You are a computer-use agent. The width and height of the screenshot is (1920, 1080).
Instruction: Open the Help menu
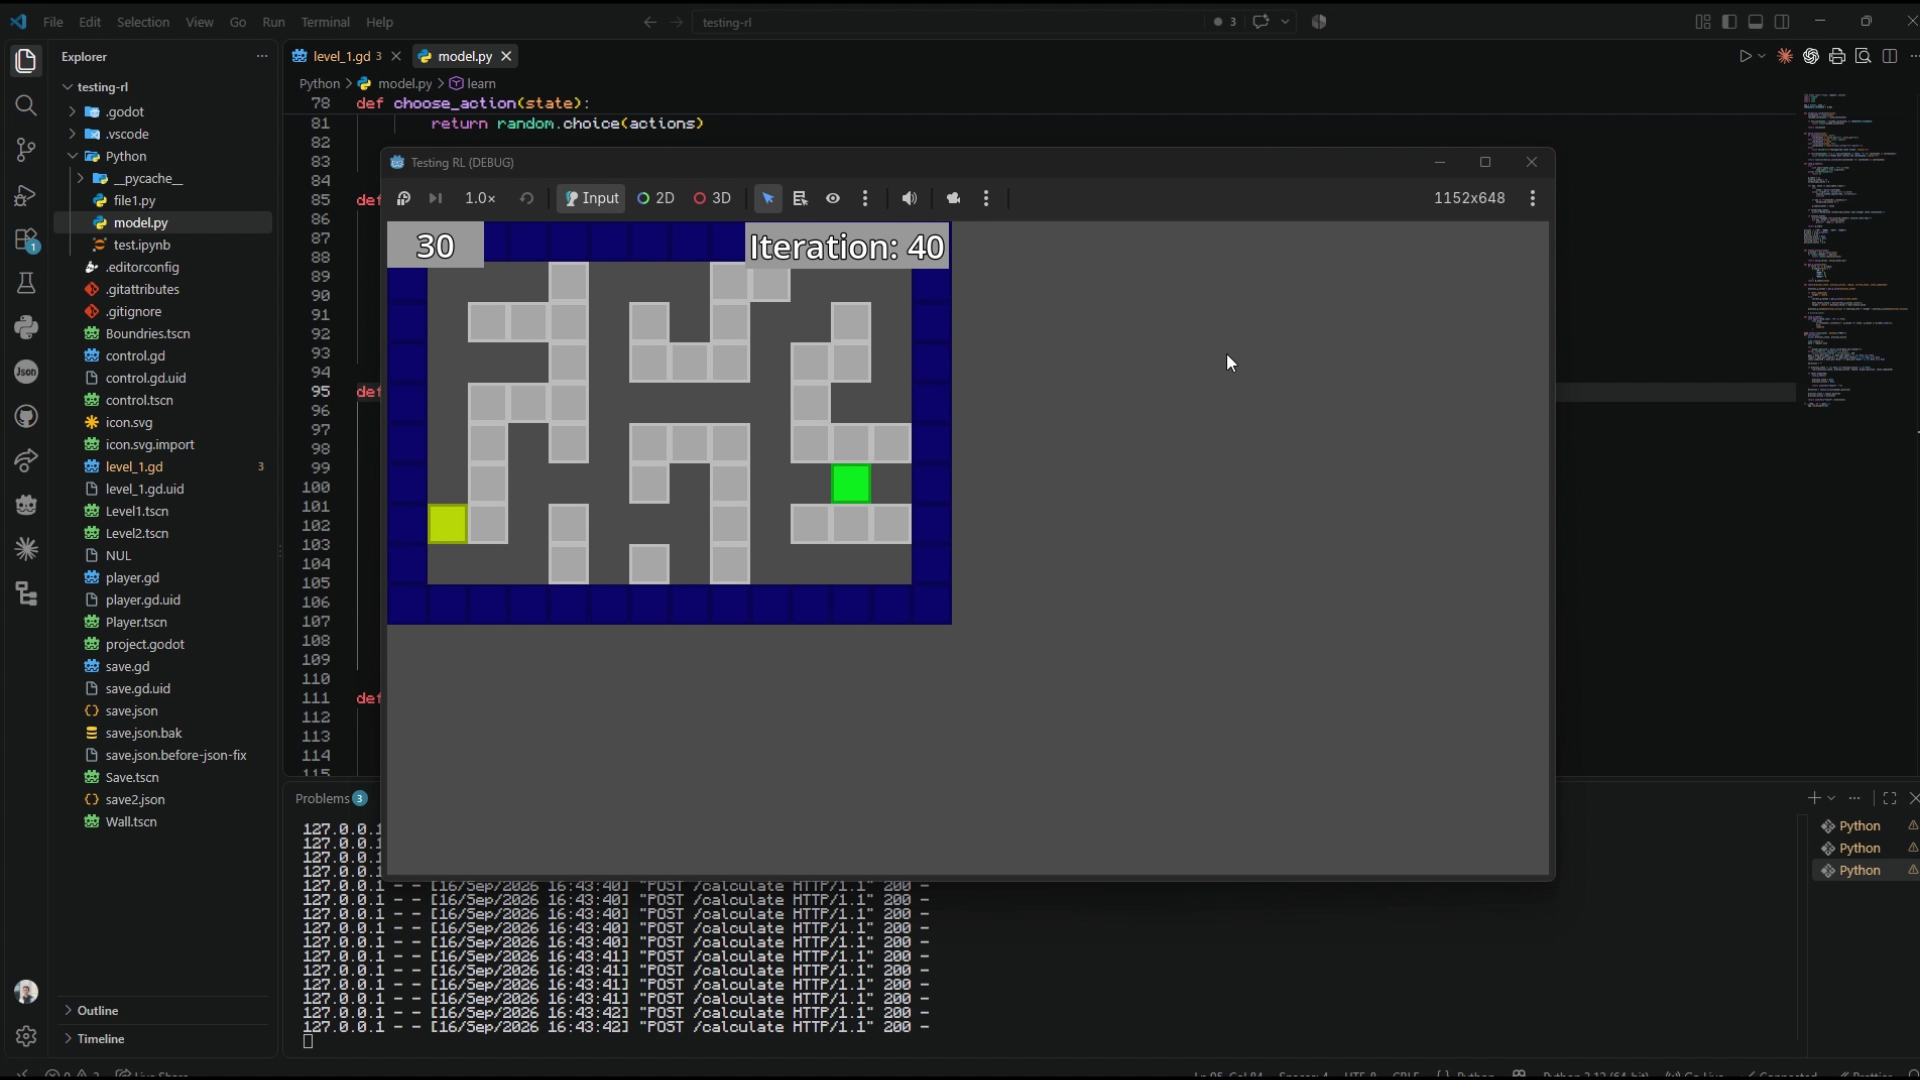(x=379, y=22)
